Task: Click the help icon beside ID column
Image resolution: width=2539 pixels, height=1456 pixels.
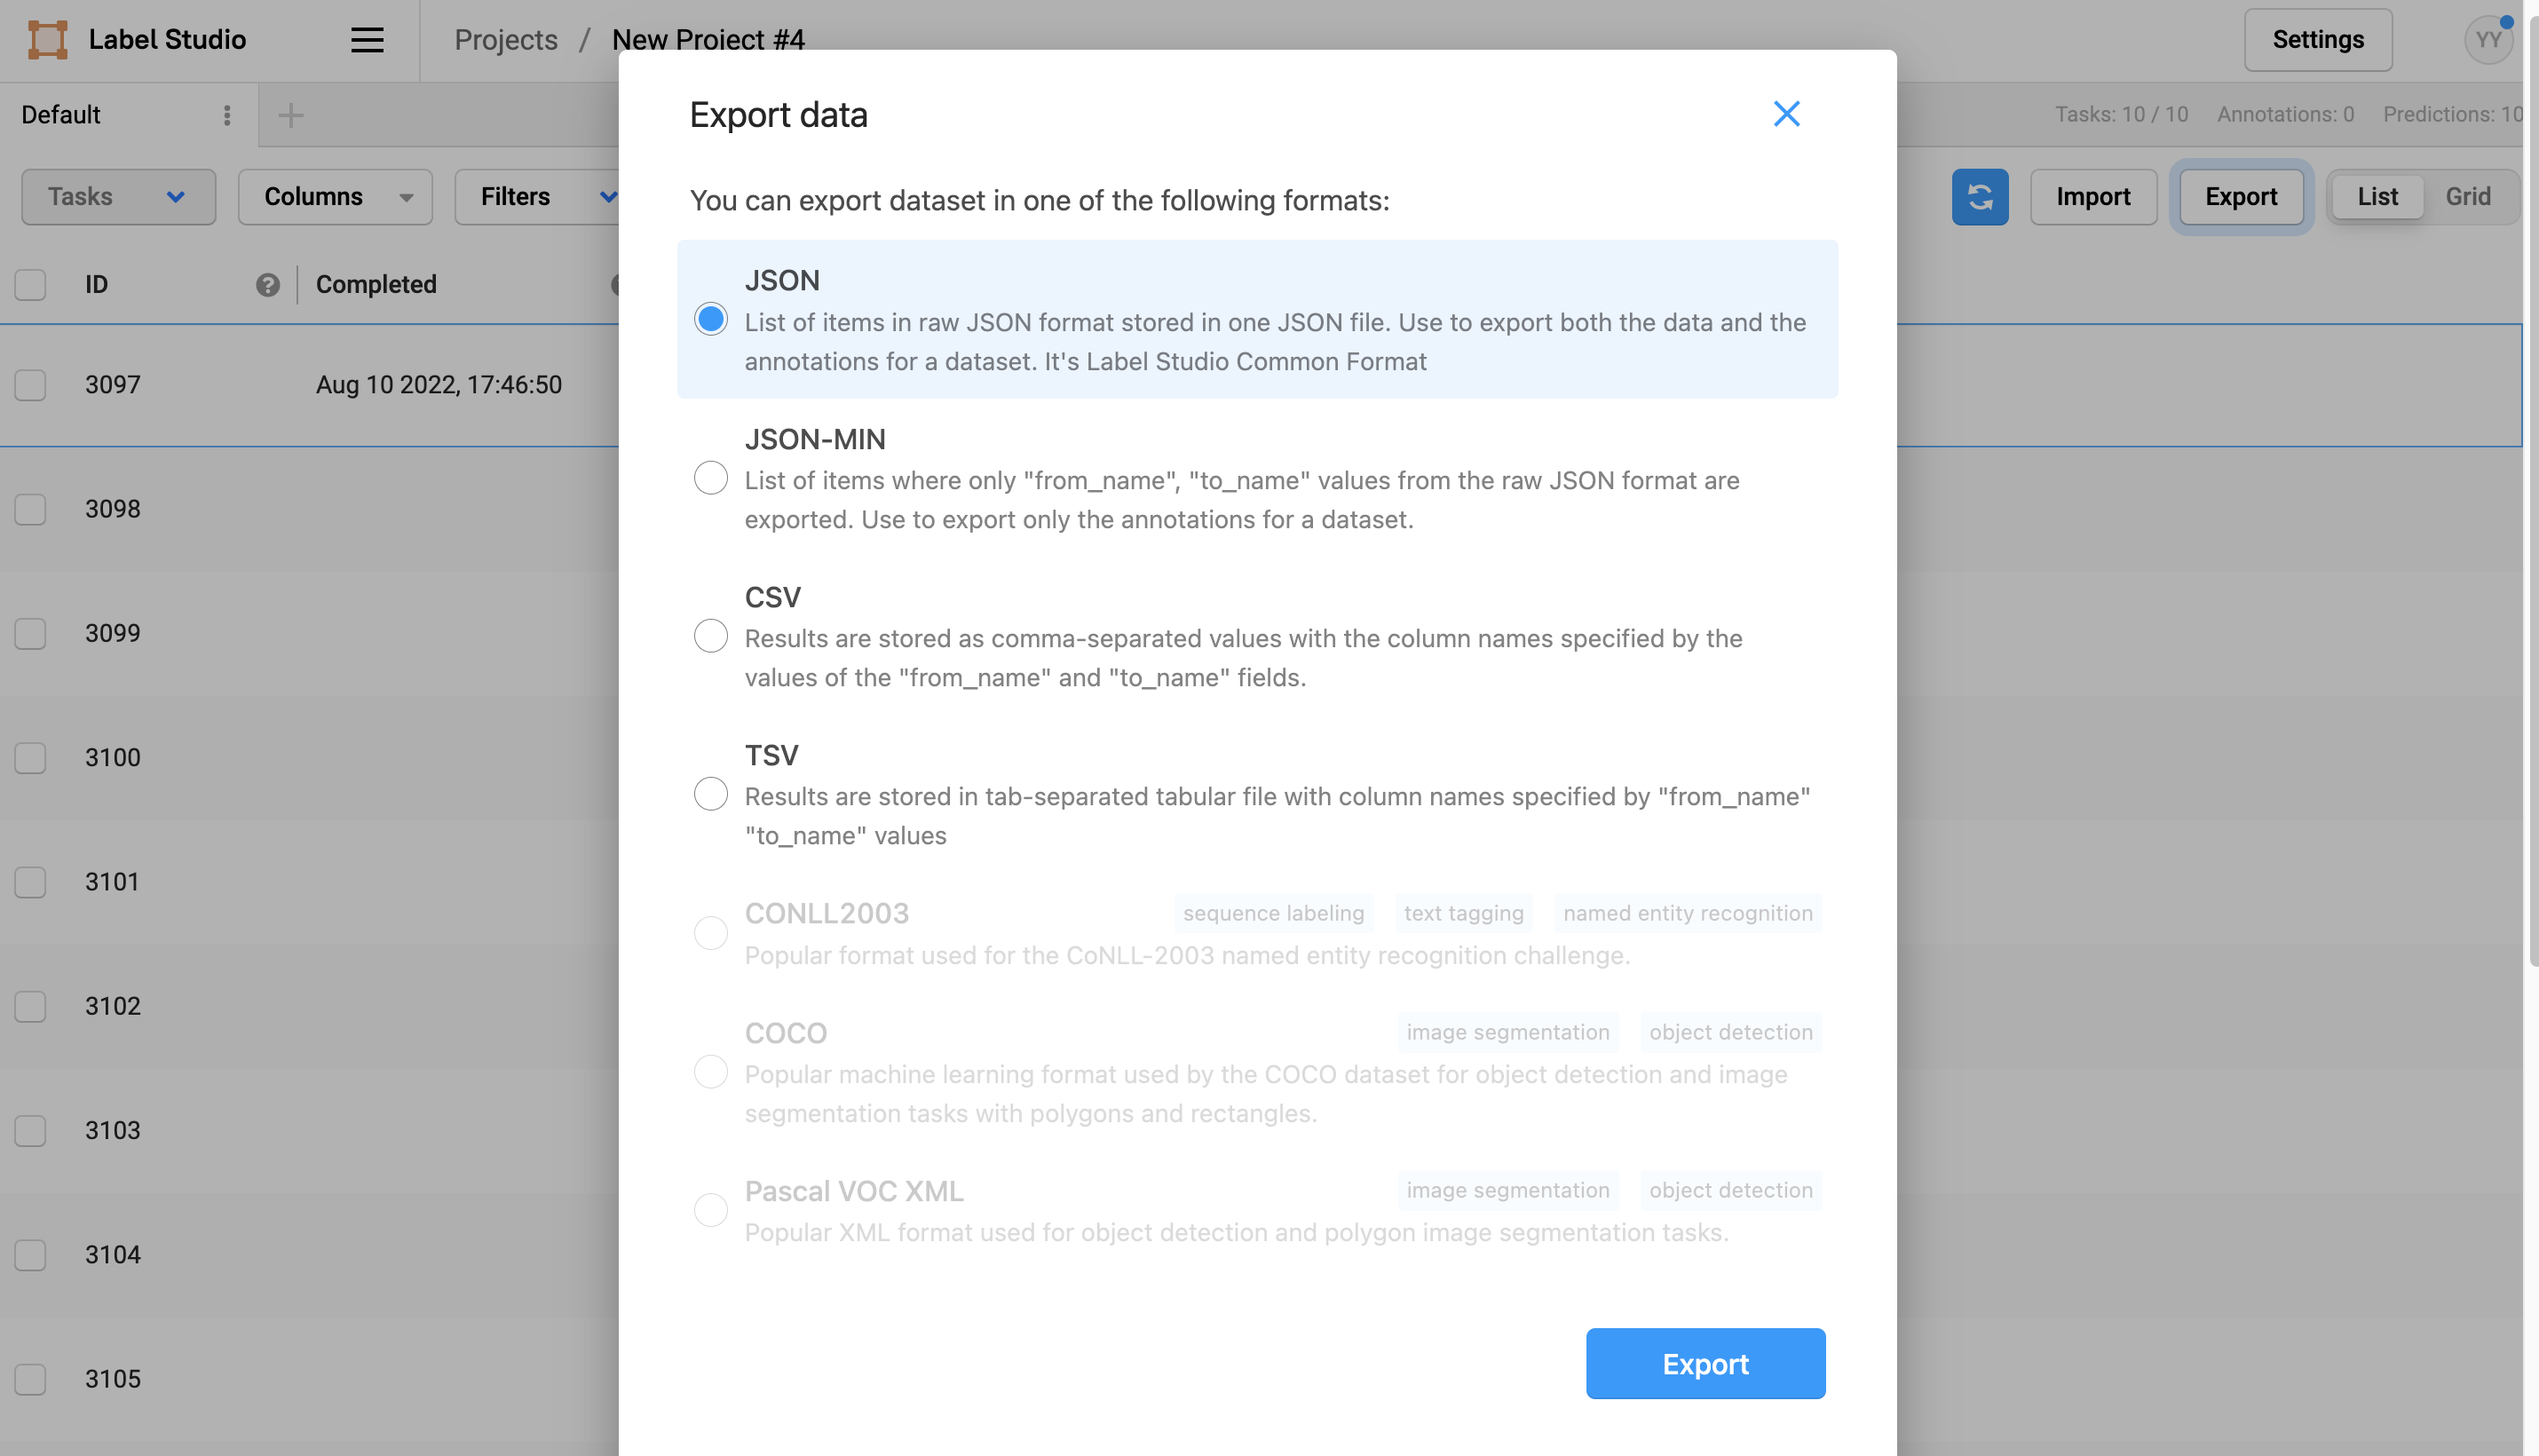Action: pyautogui.click(x=267, y=285)
